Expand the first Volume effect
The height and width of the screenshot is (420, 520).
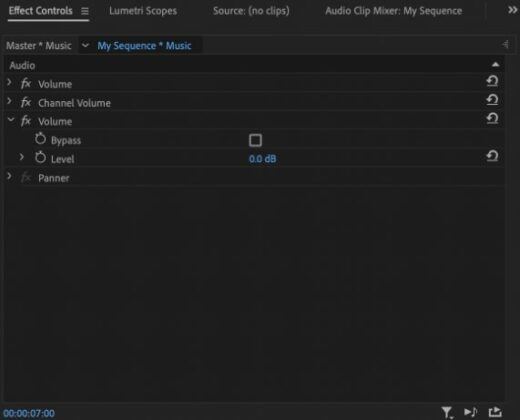tap(10, 82)
